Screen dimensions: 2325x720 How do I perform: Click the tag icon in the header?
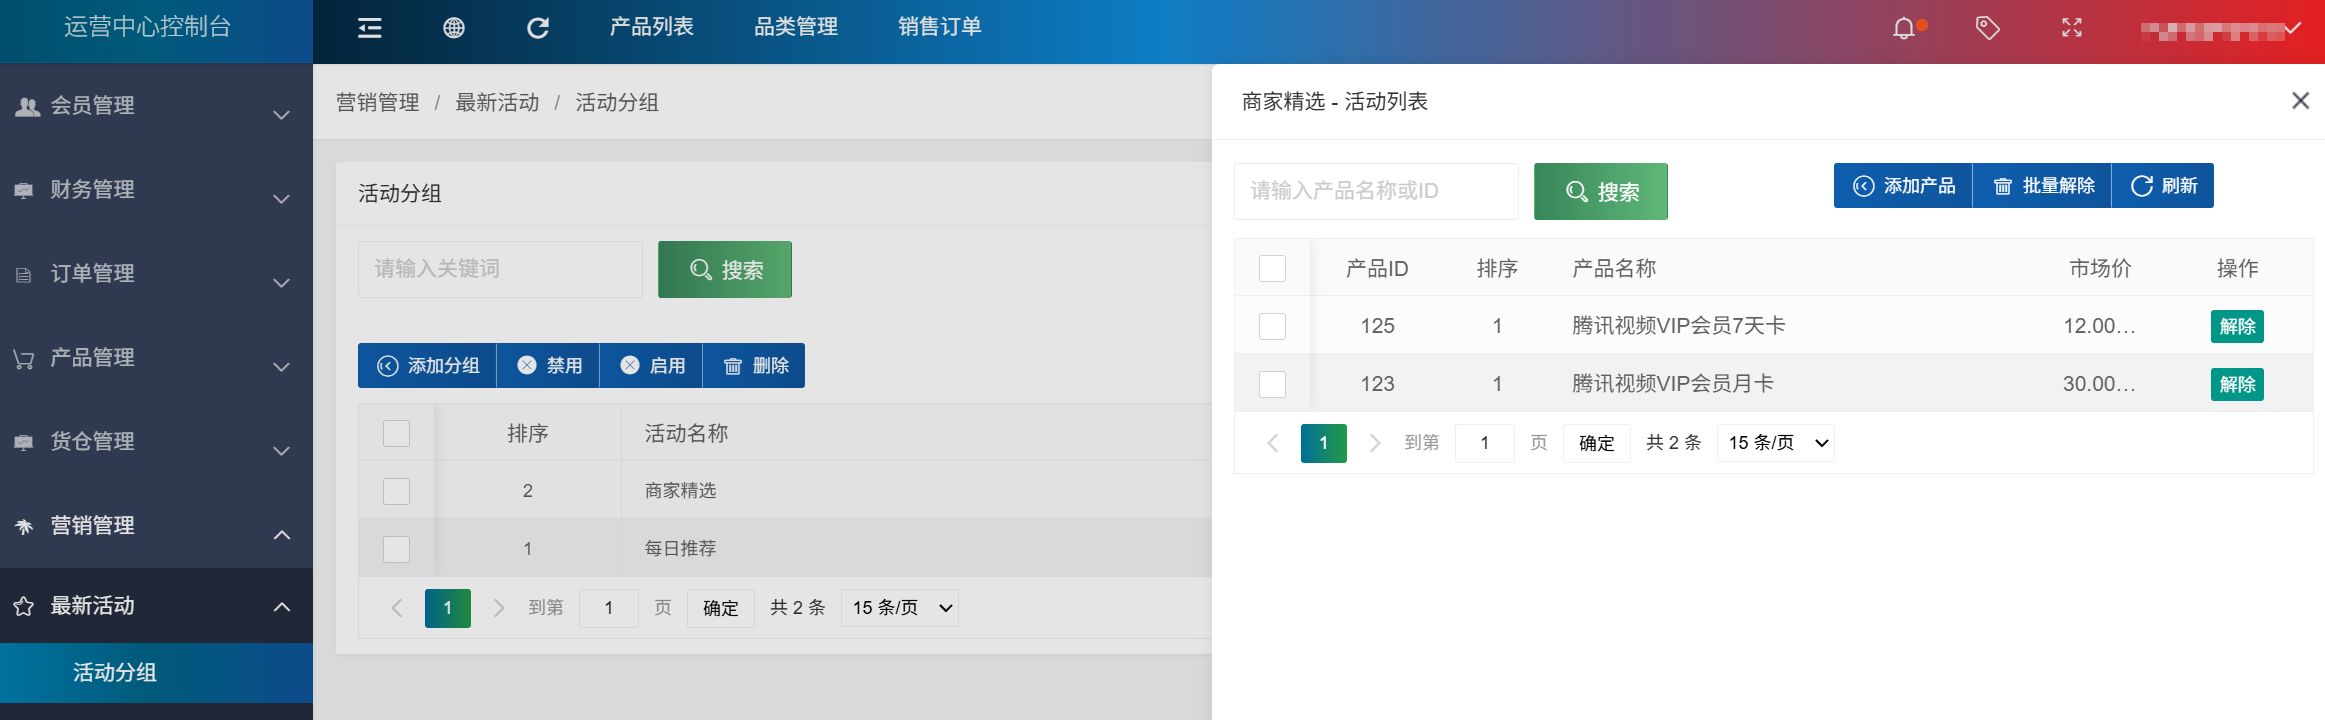pos(1988,28)
